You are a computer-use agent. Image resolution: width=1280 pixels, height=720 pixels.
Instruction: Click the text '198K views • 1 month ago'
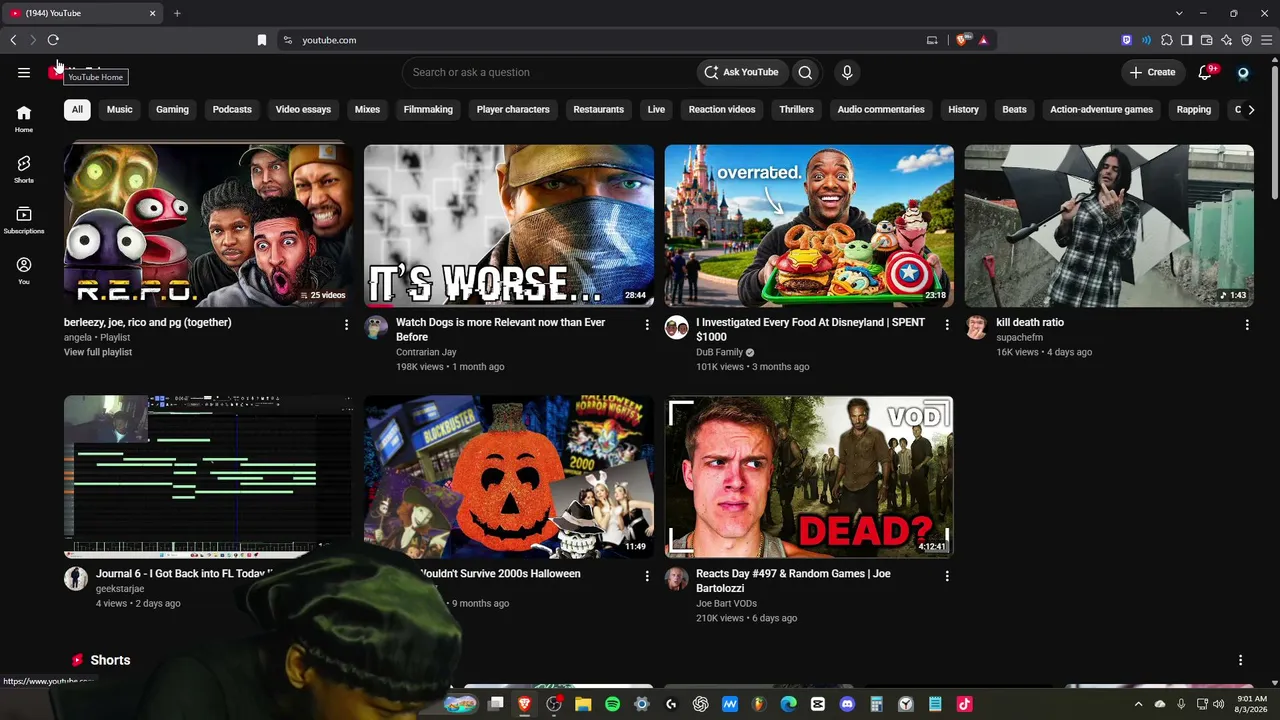450,367
